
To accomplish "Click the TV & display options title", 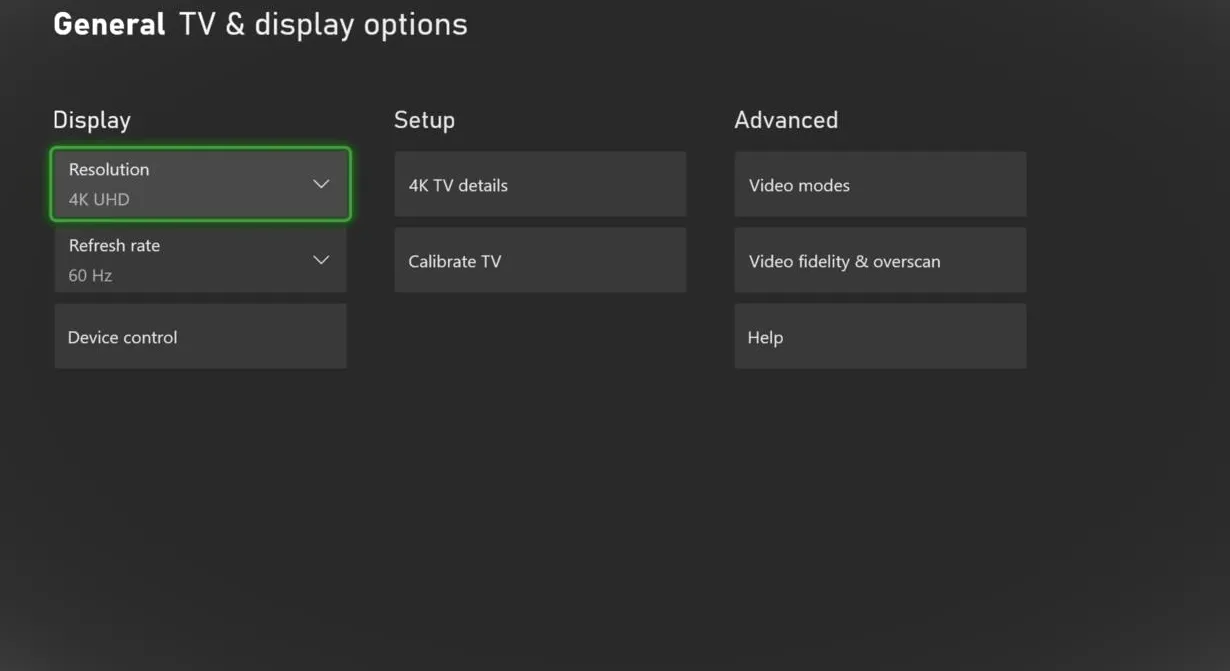I will pos(323,25).
